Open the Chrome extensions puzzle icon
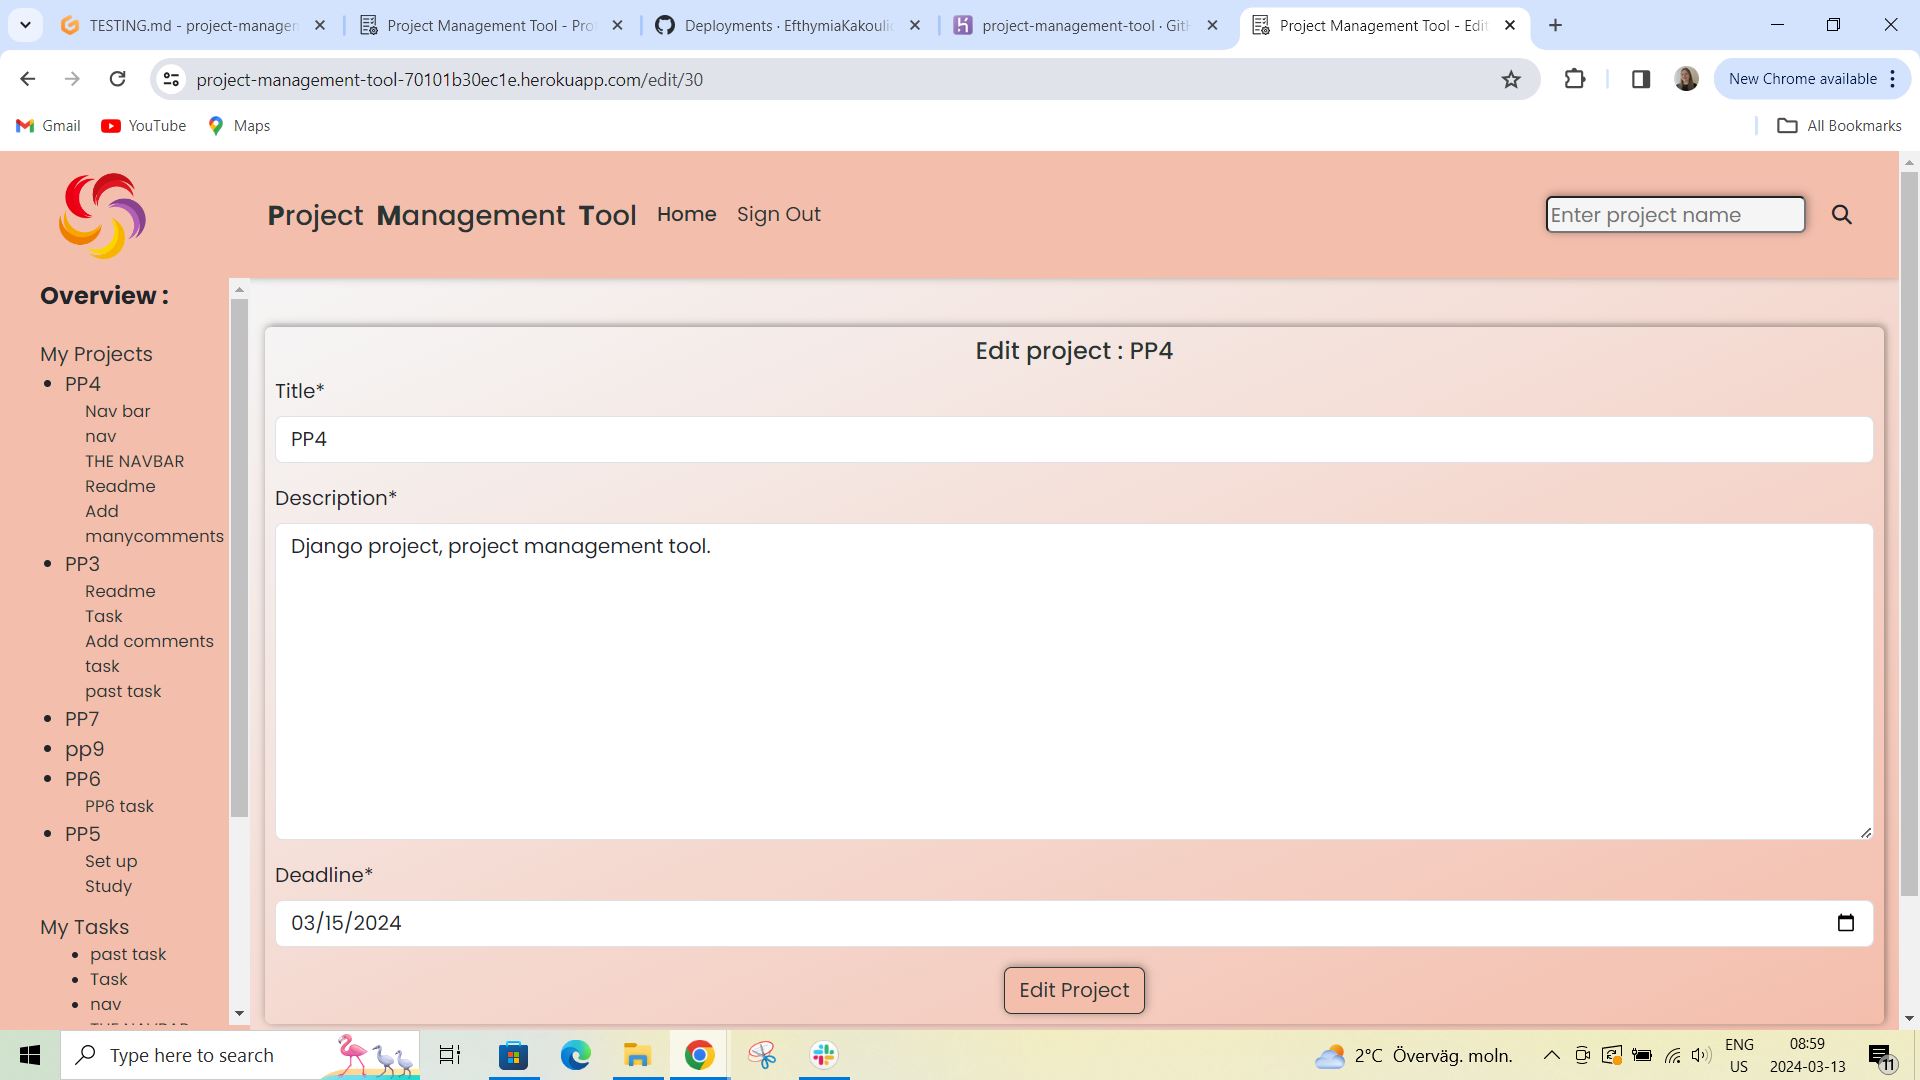 click(x=1575, y=79)
